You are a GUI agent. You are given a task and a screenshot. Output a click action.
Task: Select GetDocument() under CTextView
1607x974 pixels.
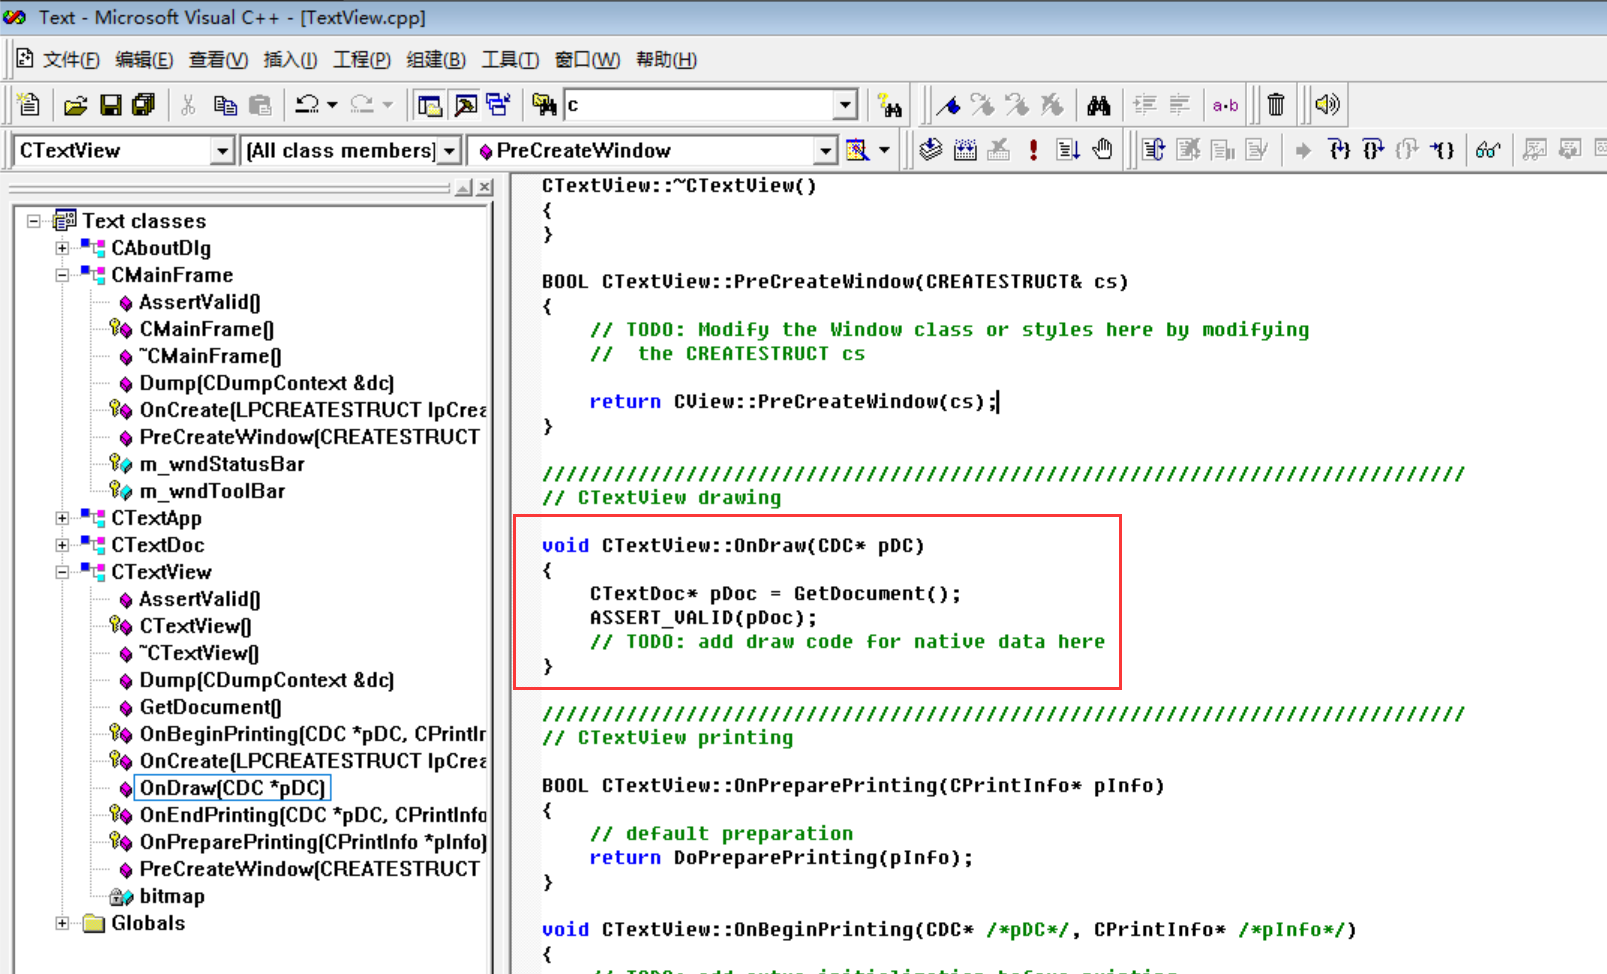[x=210, y=707]
